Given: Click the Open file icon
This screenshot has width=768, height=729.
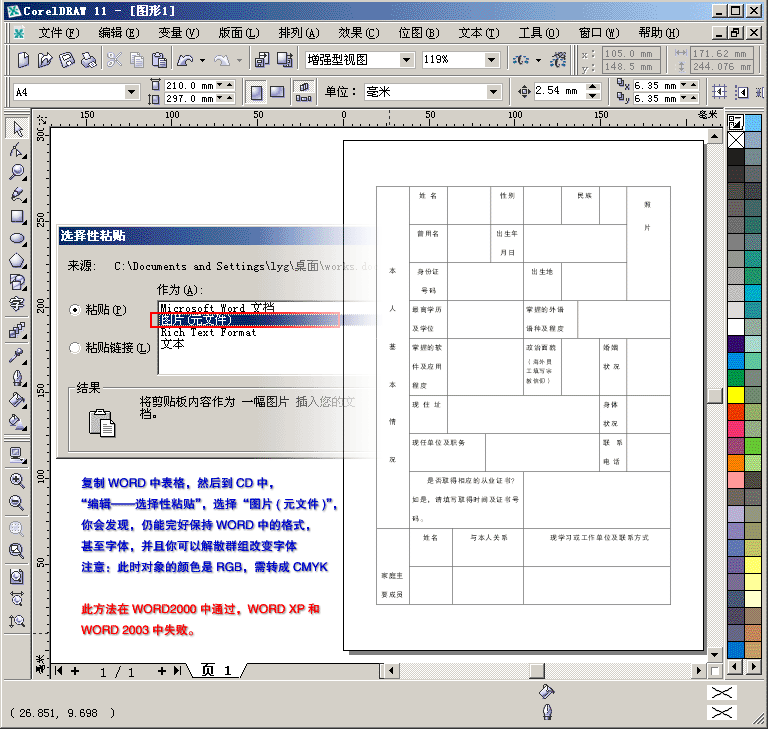Looking at the screenshot, I should click(x=45, y=60).
